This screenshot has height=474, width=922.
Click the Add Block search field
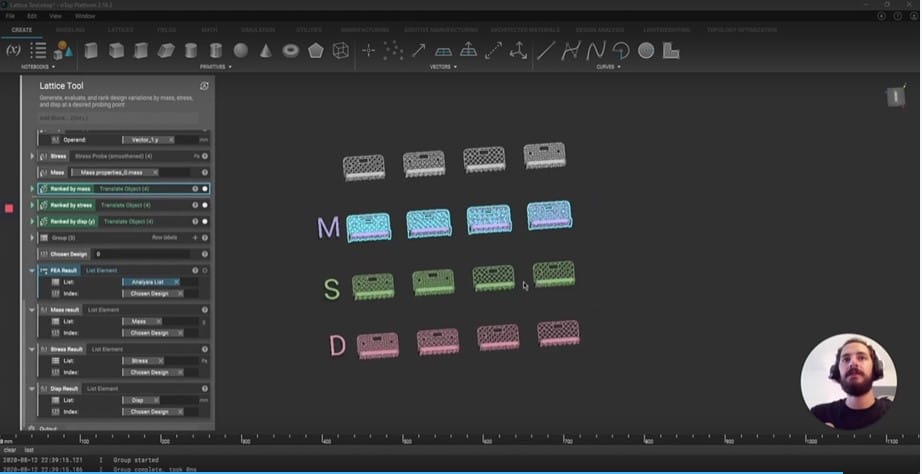point(119,118)
